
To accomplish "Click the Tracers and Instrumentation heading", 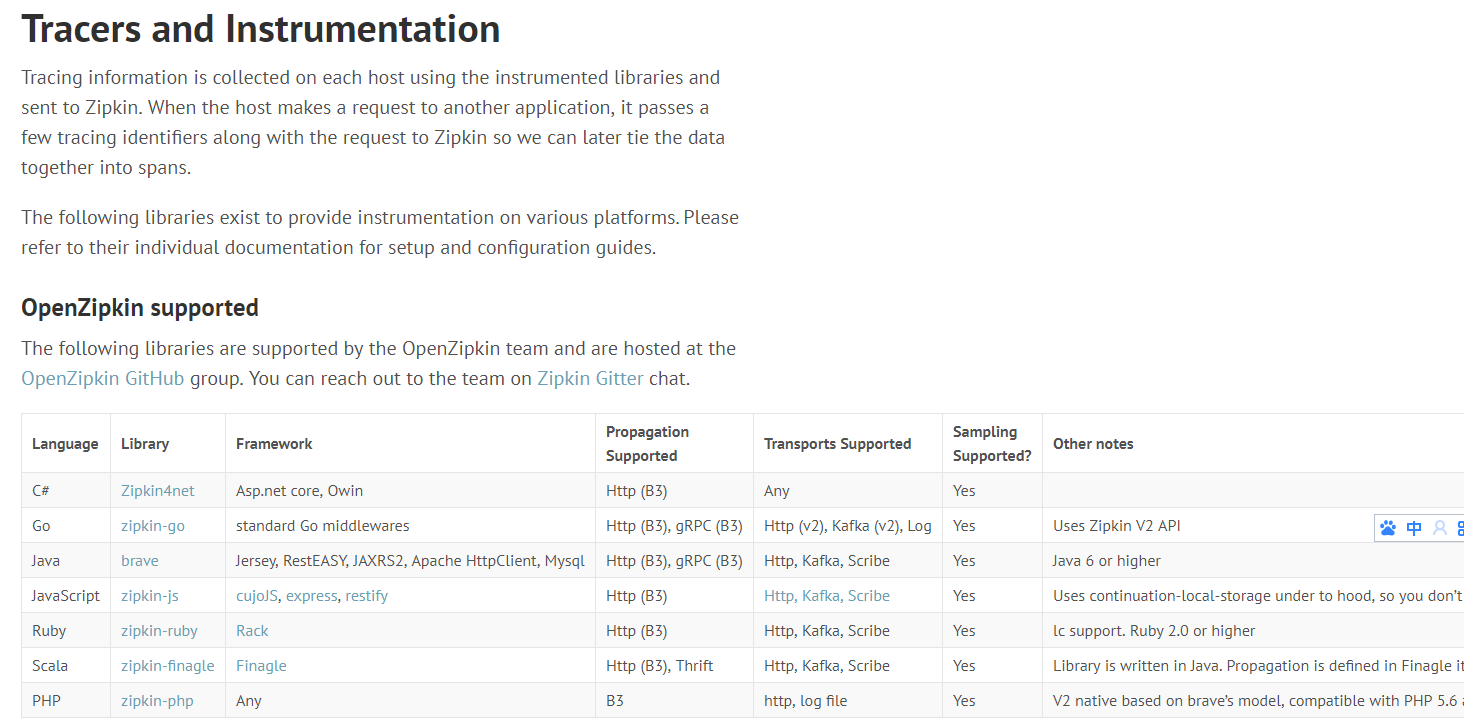I will pos(261,30).
